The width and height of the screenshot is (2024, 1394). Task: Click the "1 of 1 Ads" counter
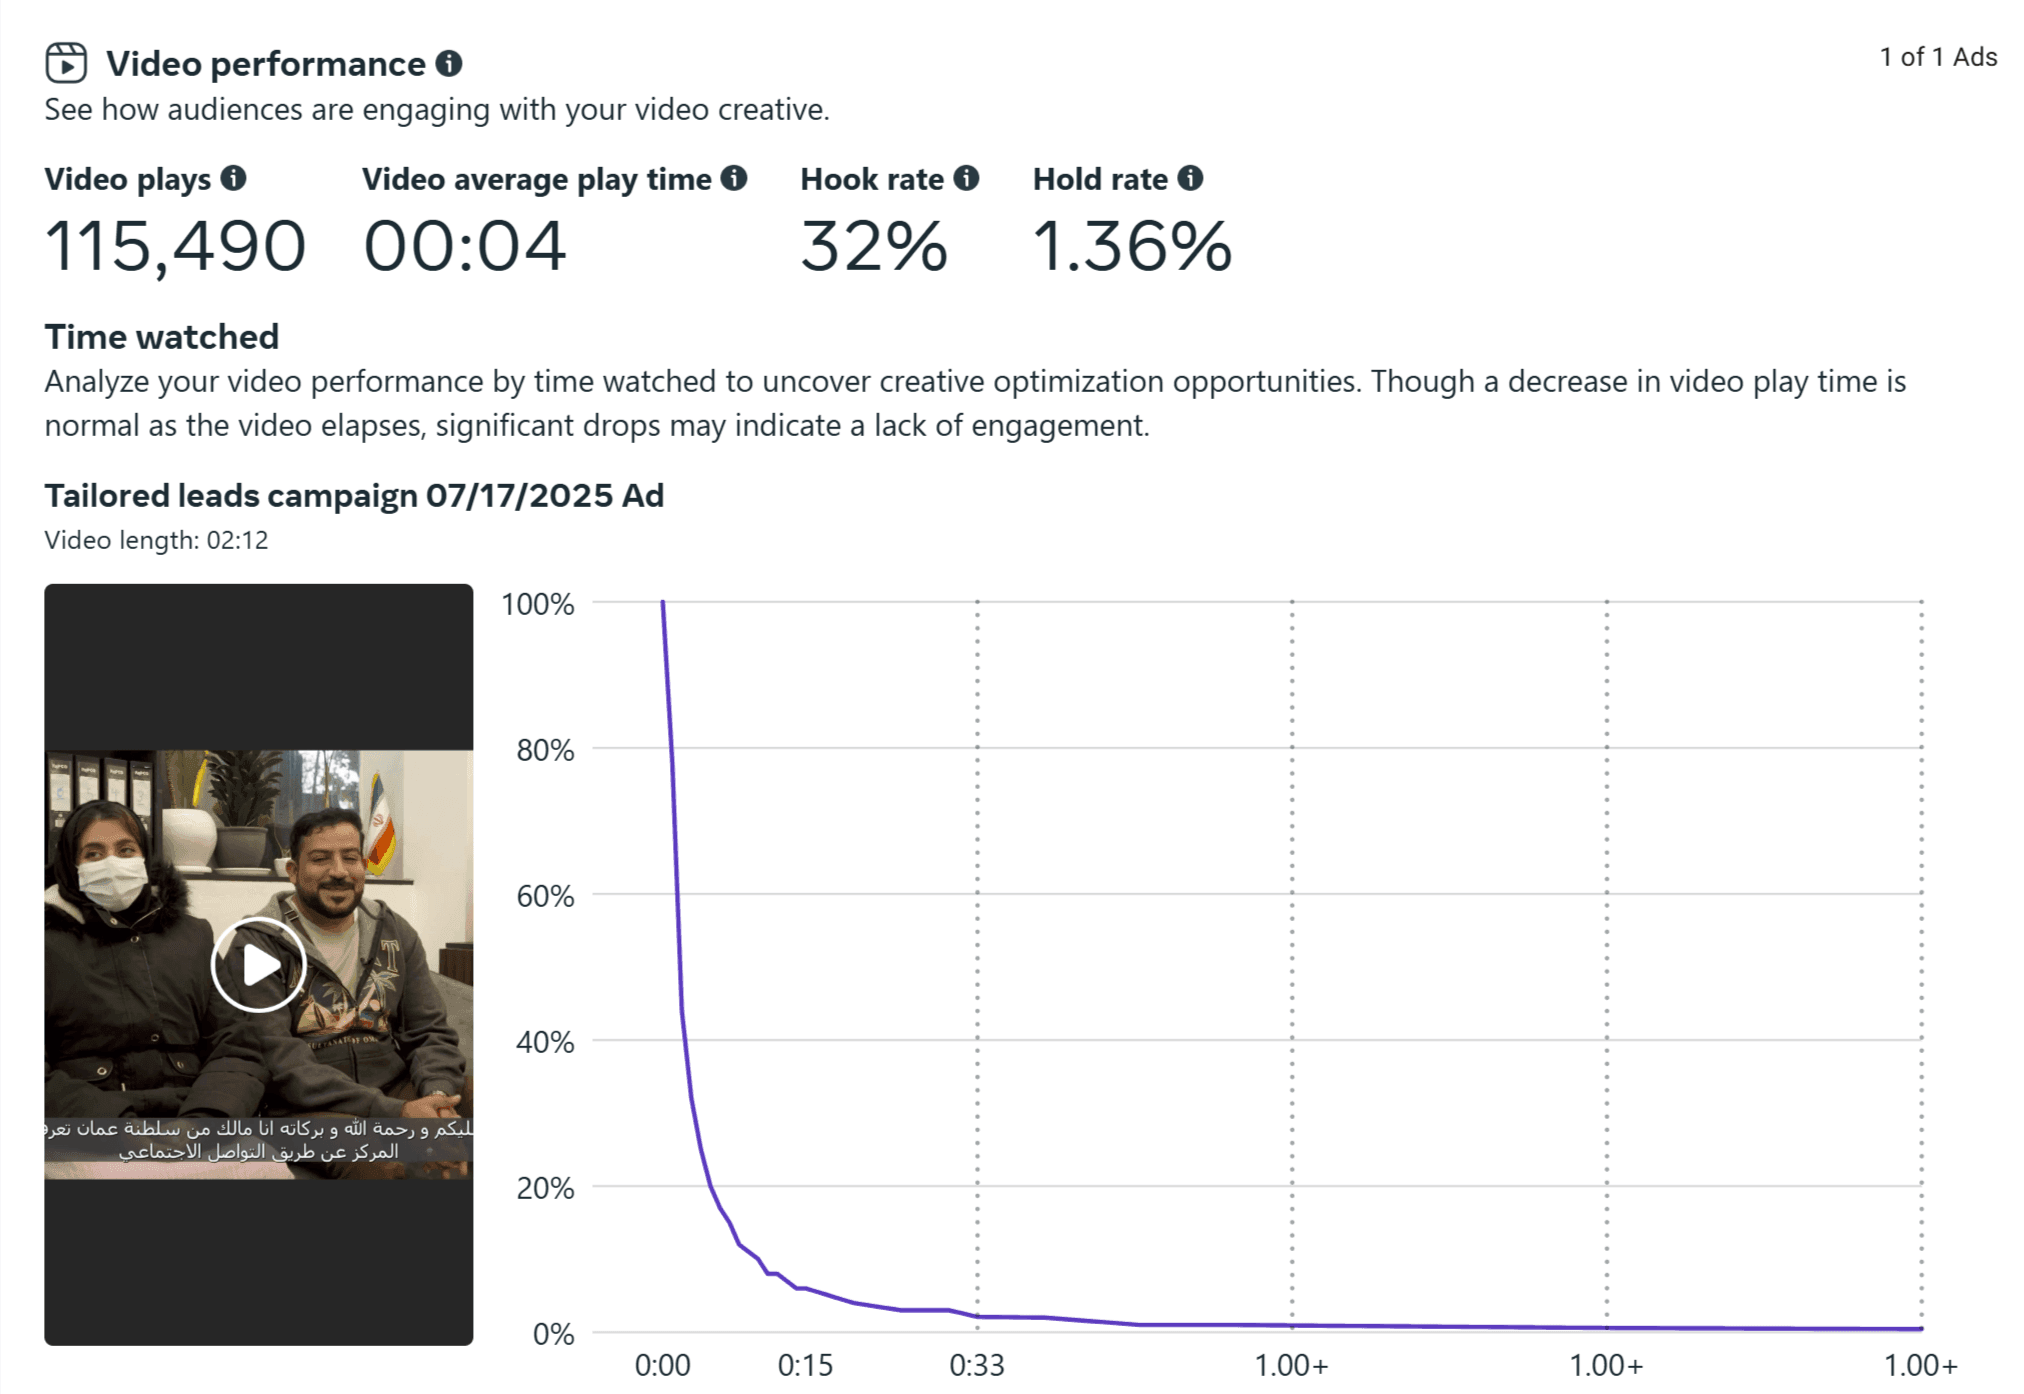pos(1937,57)
